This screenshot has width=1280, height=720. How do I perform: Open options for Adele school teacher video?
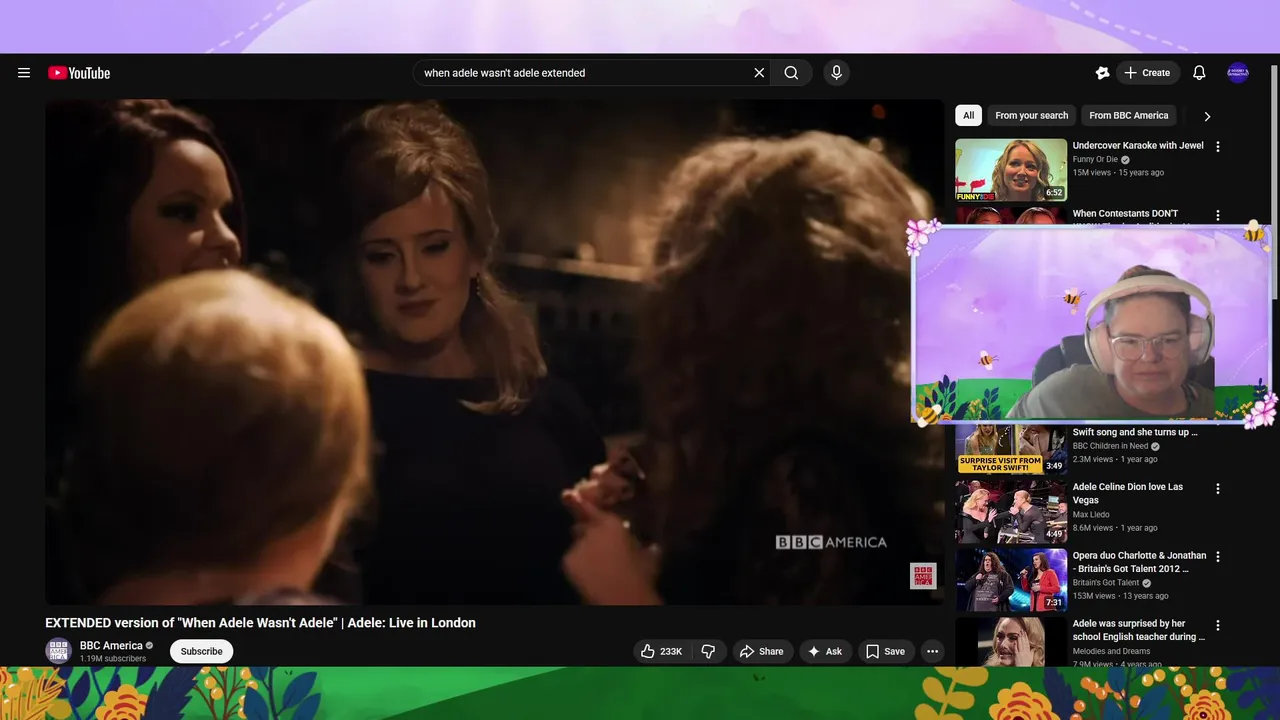coord(1218,626)
